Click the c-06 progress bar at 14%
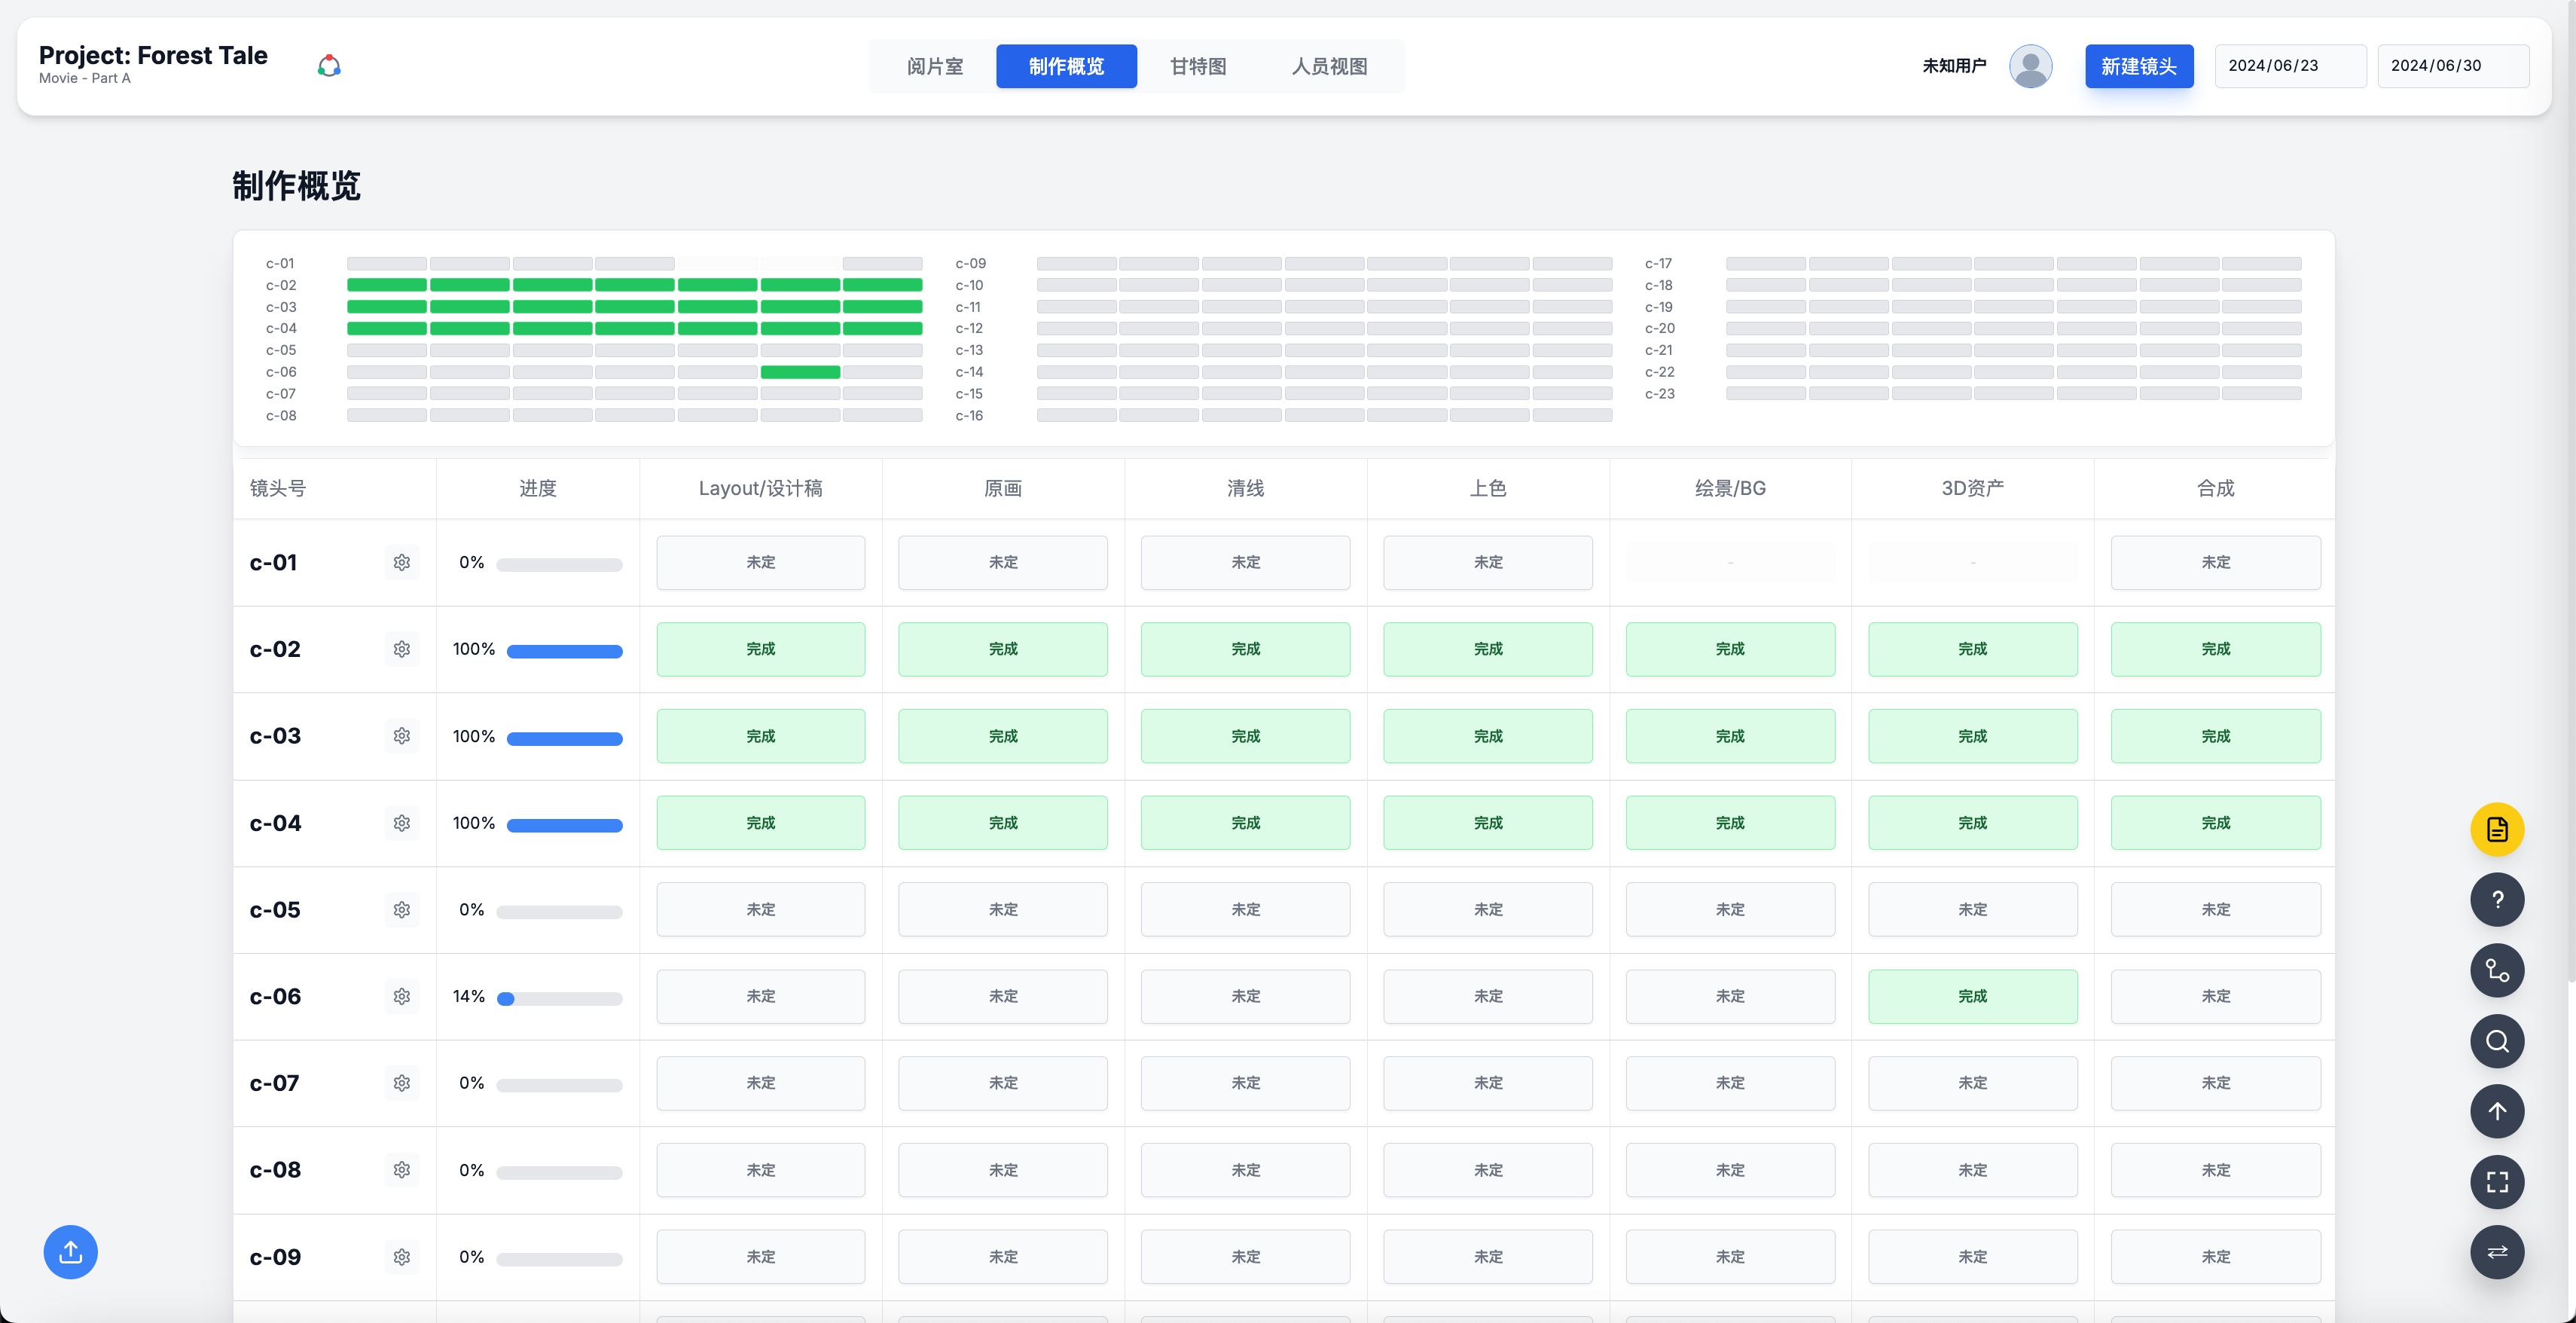Viewport: 2576px width, 1323px height. point(560,997)
